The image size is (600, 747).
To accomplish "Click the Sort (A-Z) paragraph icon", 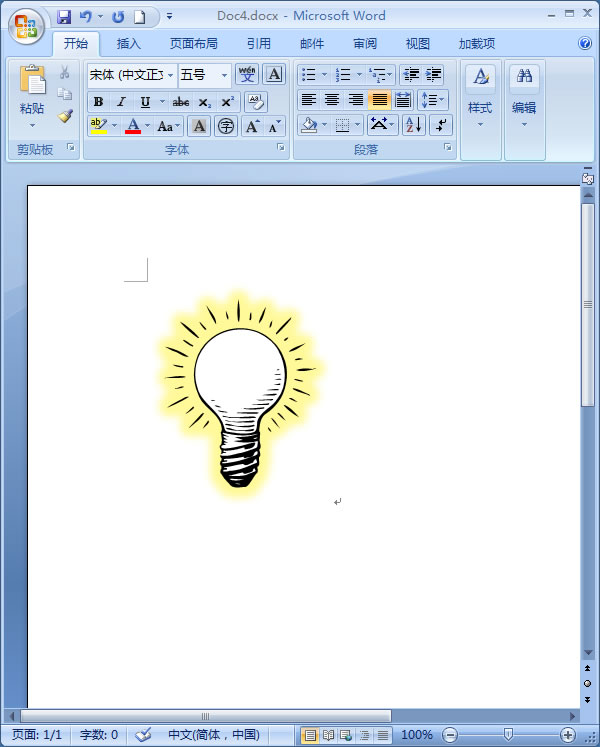I will 414,125.
